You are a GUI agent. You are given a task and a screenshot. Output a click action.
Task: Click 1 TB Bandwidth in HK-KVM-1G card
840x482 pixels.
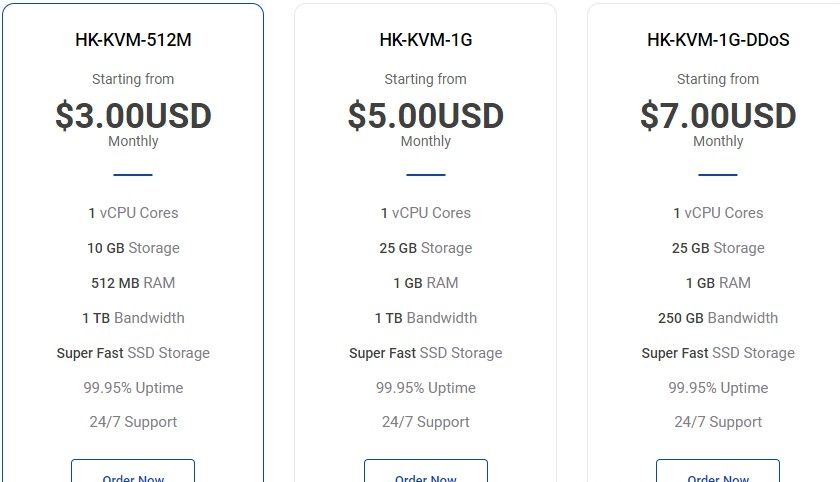pos(426,318)
